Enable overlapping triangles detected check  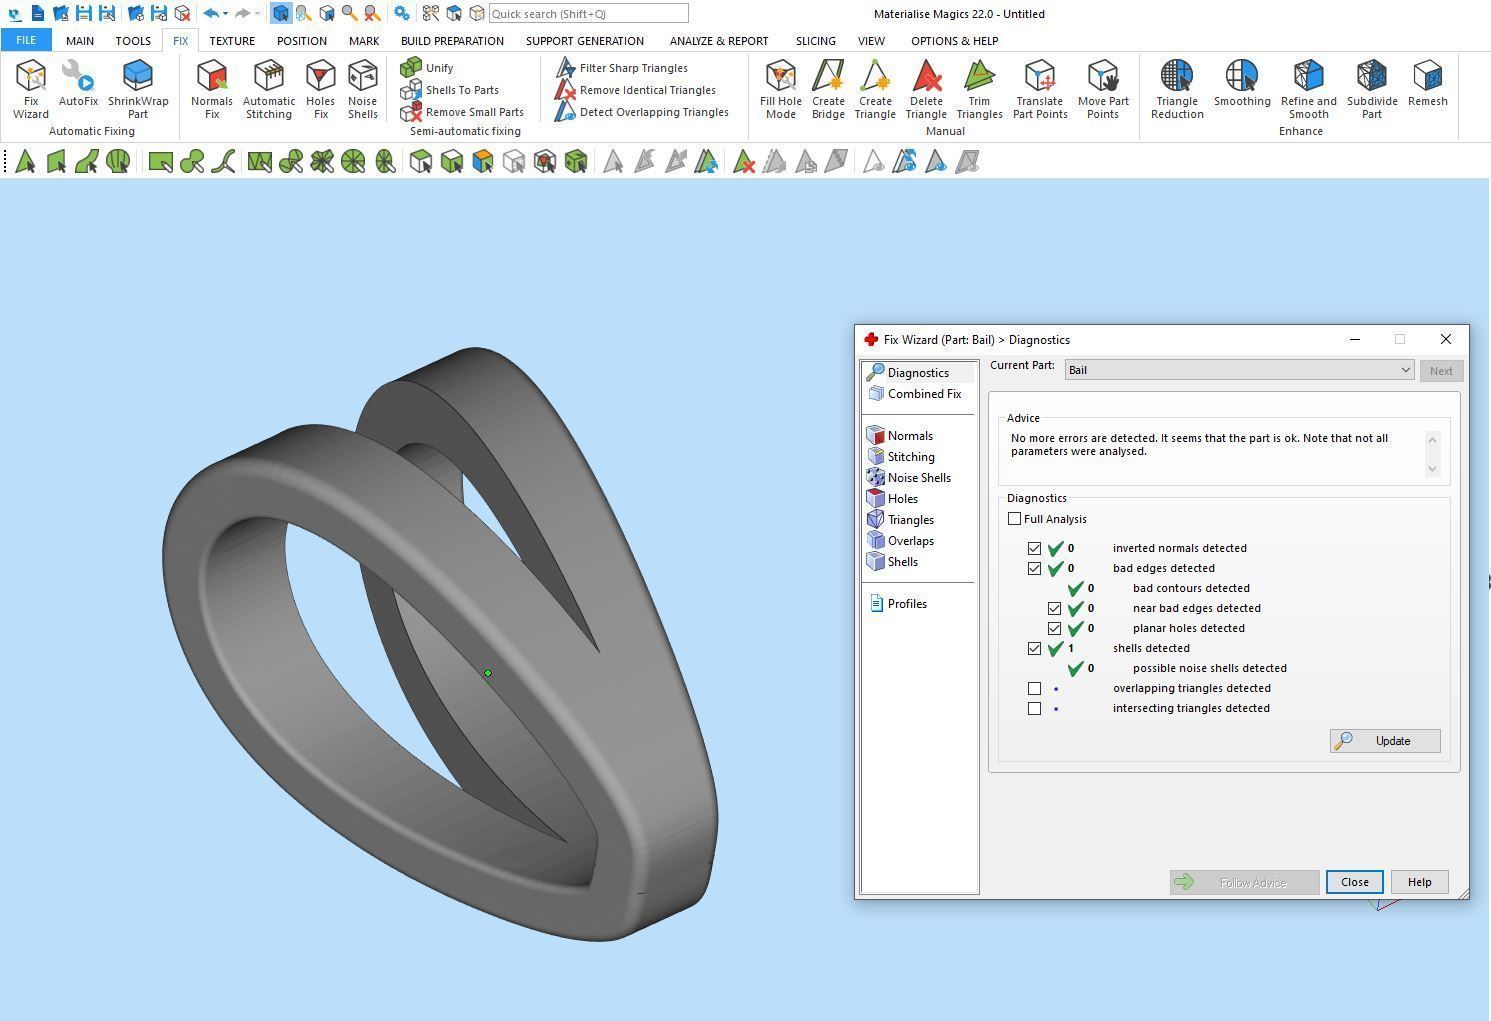[1035, 688]
